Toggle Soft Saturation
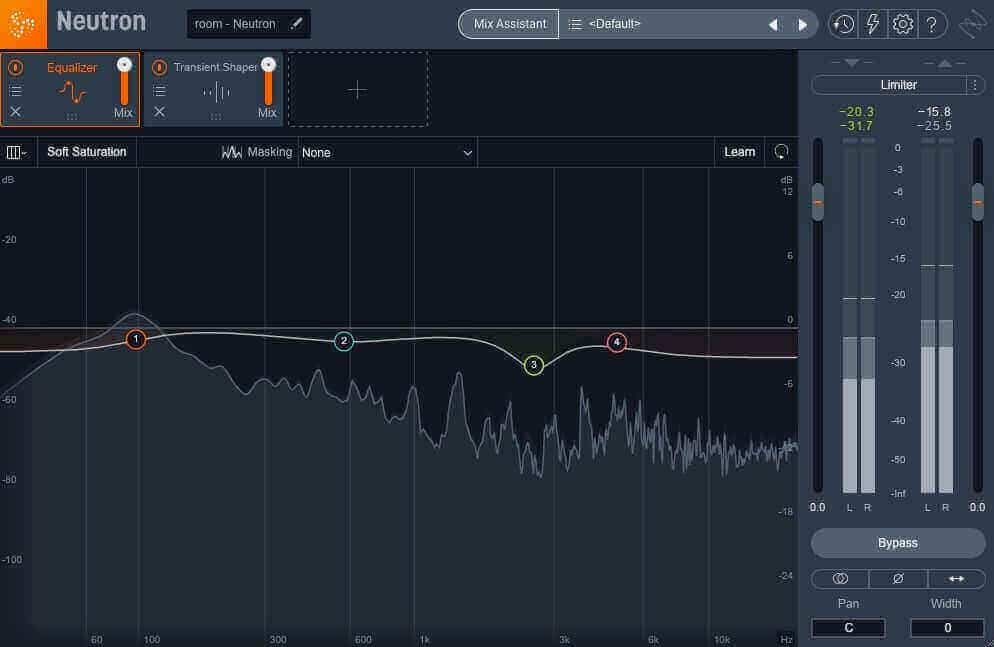 (x=87, y=152)
